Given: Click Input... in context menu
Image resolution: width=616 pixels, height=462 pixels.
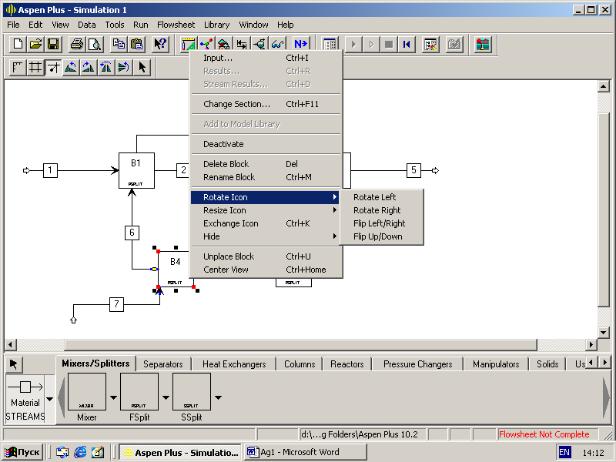Looking at the screenshot, I should [x=265, y=58].
